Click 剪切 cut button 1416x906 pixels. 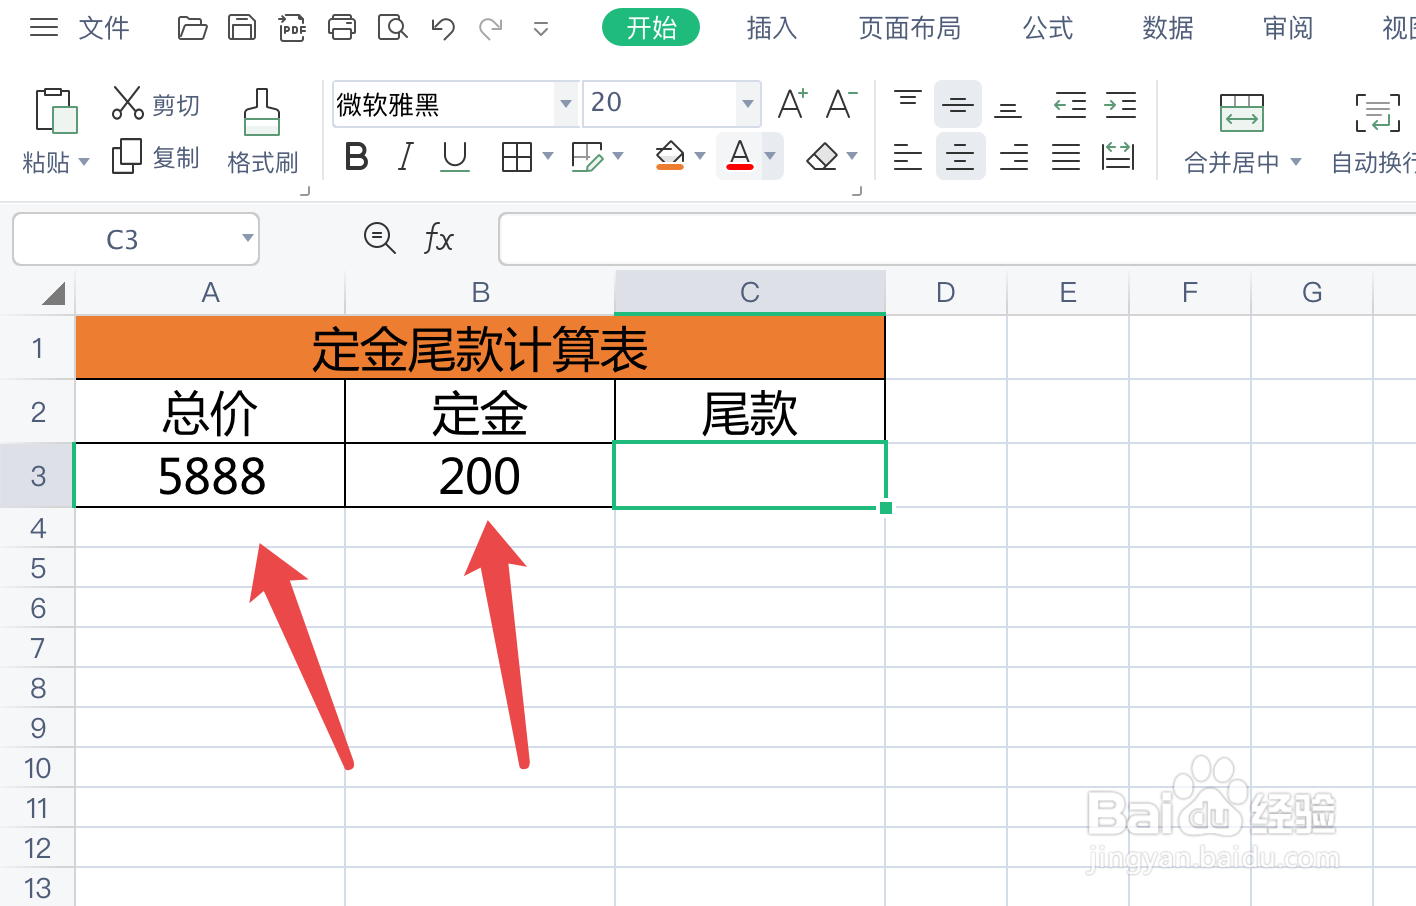156,103
